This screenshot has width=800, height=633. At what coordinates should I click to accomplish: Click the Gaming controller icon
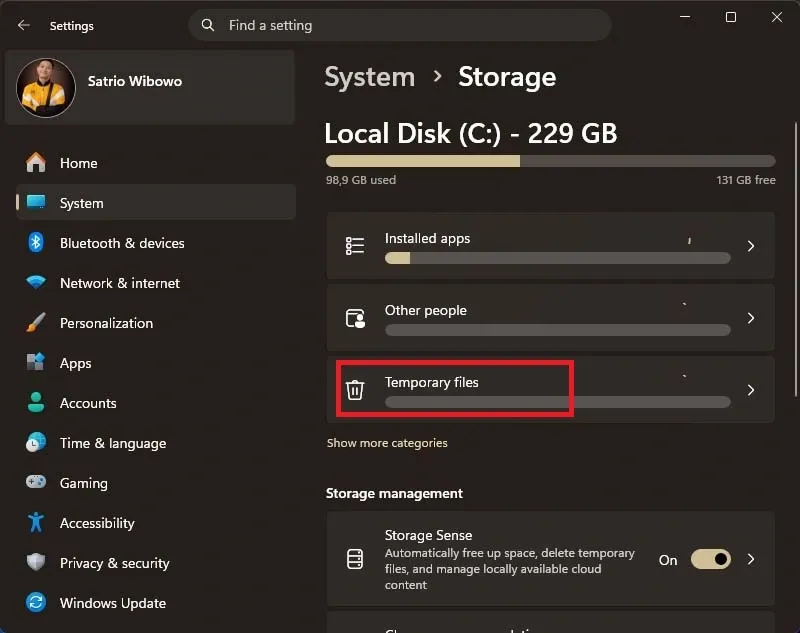tap(36, 483)
